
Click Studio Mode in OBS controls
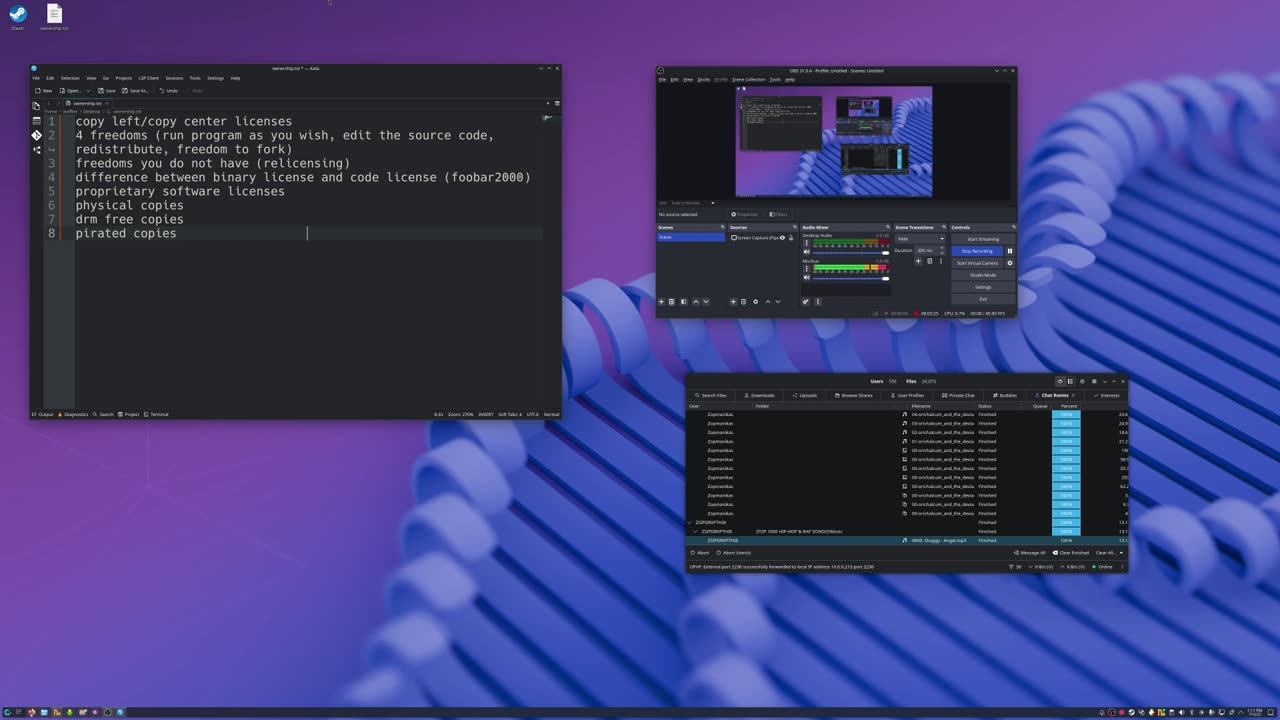click(x=983, y=275)
